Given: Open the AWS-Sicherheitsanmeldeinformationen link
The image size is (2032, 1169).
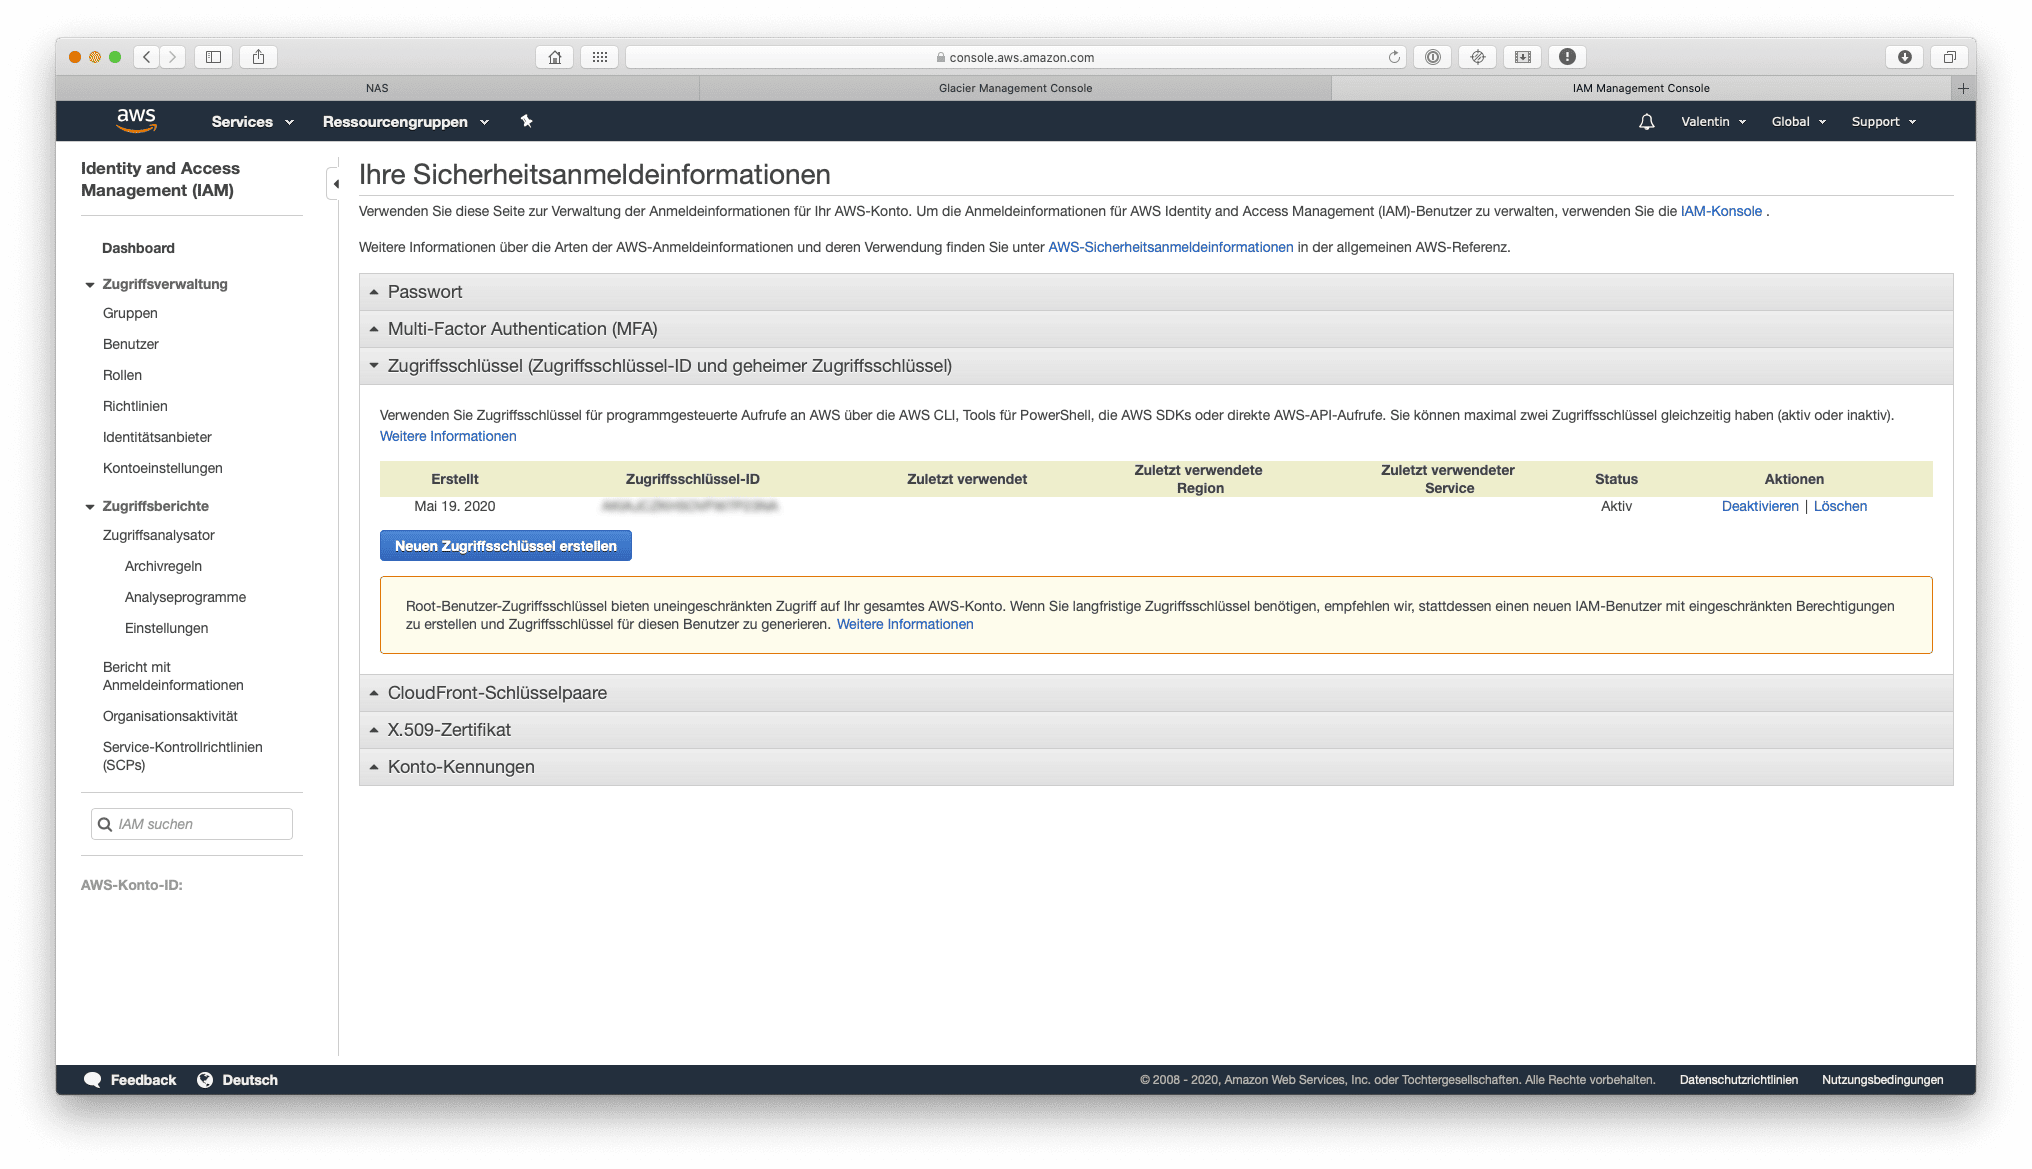Looking at the screenshot, I should pyautogui.click(x=1170, y=247).
